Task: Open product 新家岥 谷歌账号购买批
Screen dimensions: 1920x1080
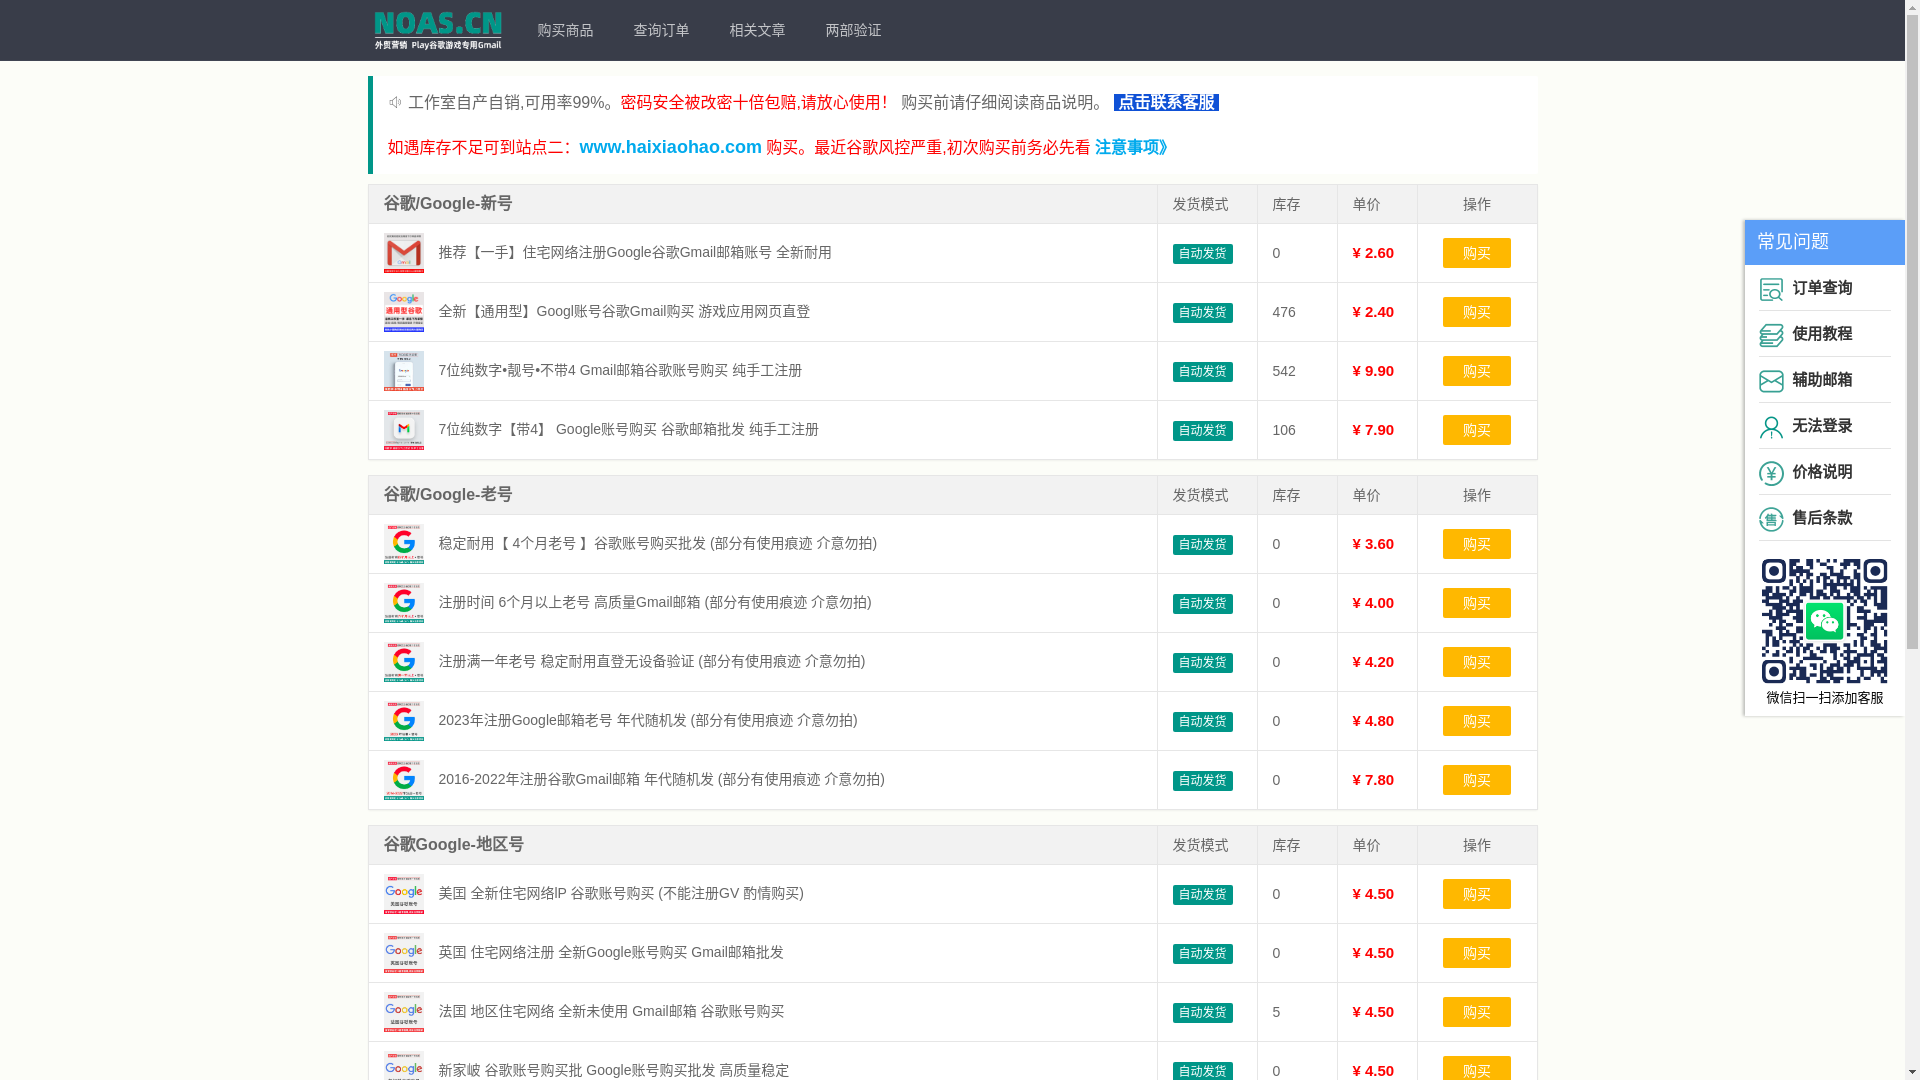Action: pyautogui.click(x=613, y=1070)
